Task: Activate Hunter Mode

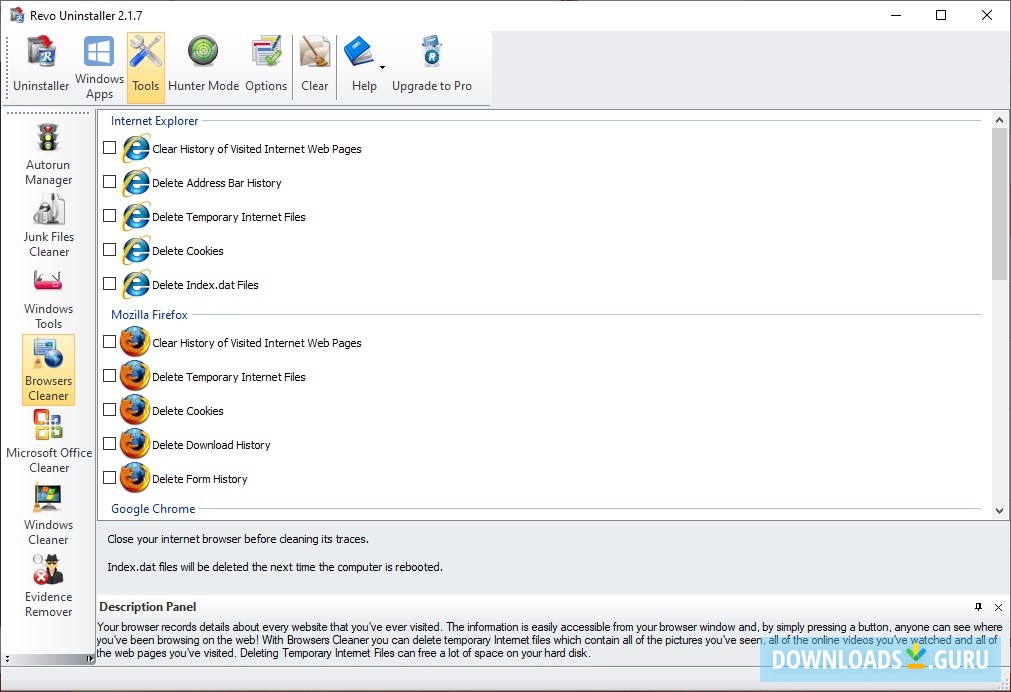Action: (203, 62)
